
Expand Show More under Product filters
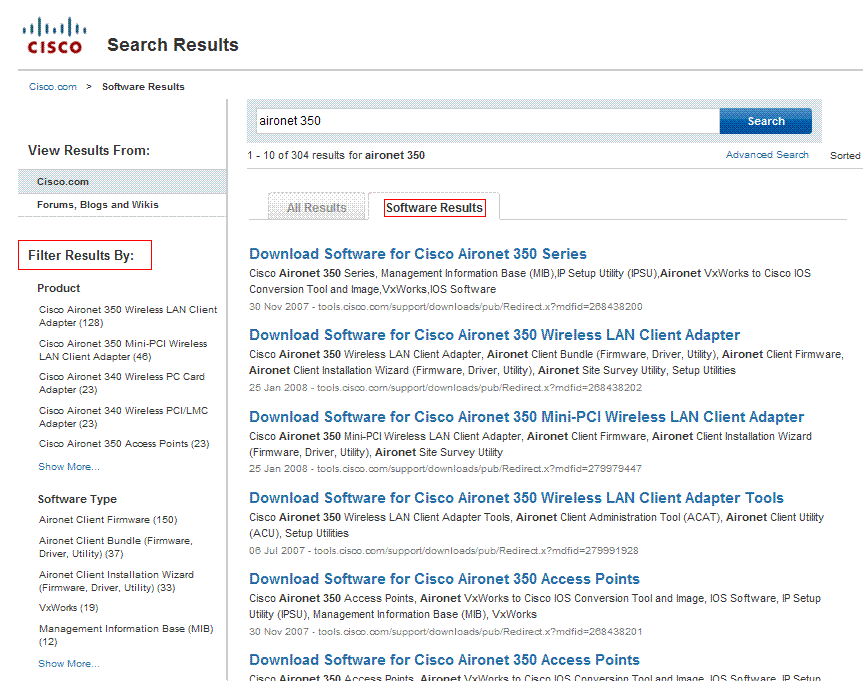pyautogui.click(x=69, y=467)
